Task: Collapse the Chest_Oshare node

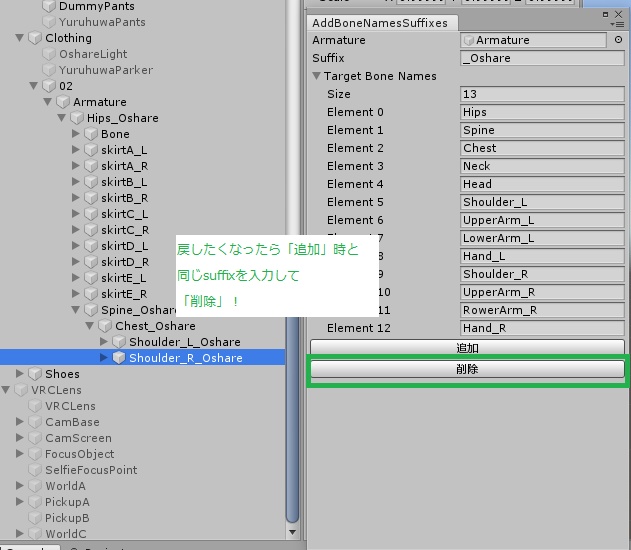Action: (90, 325)
